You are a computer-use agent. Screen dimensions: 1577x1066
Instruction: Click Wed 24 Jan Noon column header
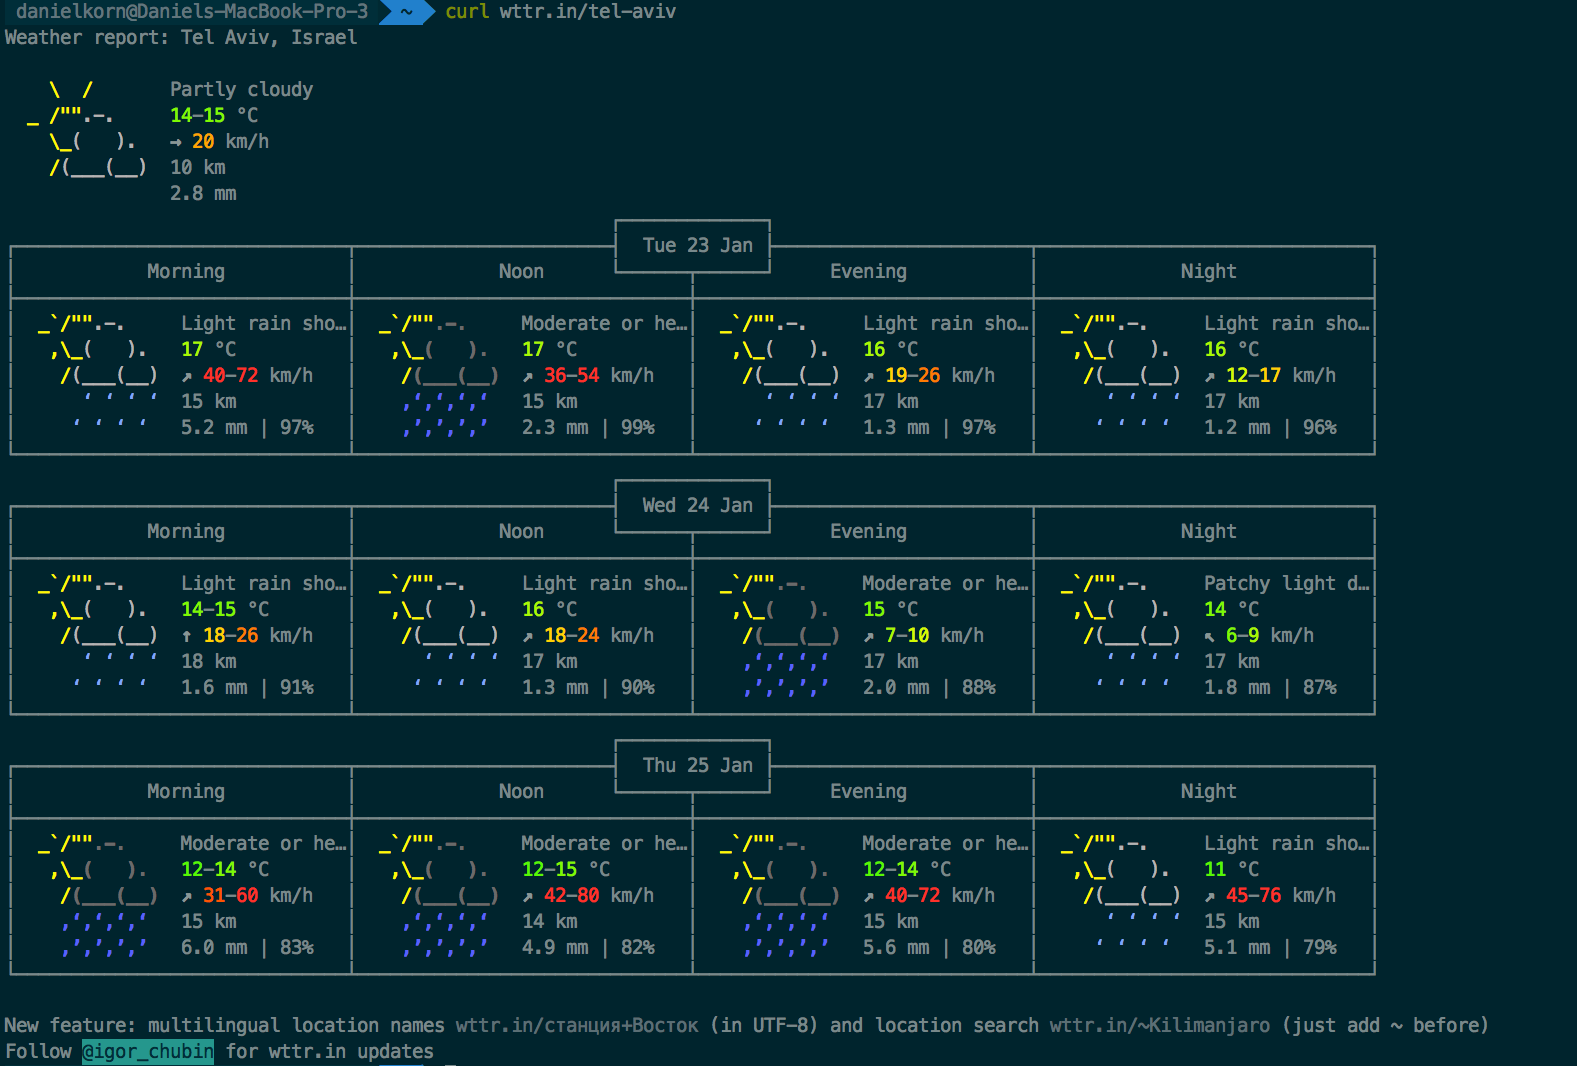[x=521, y=531]
